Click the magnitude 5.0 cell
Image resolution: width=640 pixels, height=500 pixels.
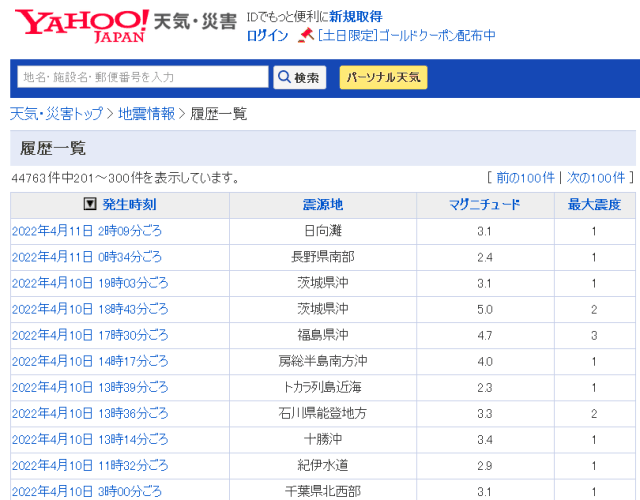pos(485,310)
